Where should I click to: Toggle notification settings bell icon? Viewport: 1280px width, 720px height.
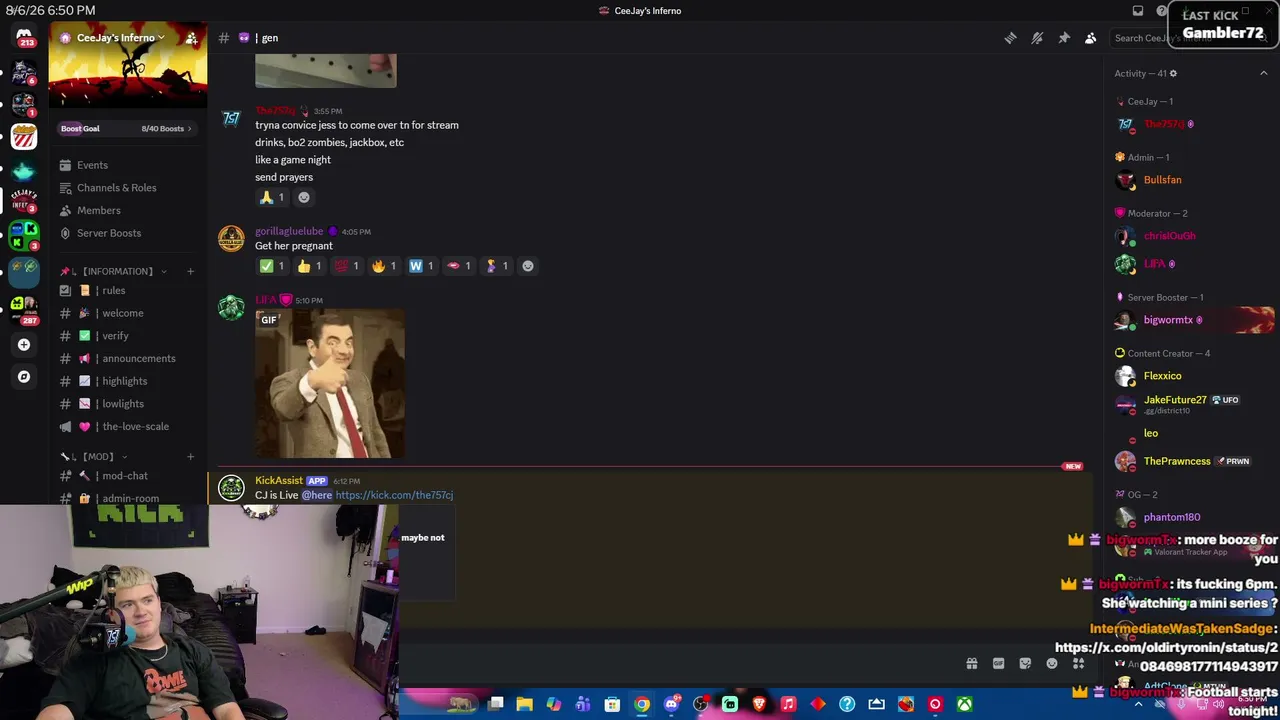click(1037, 38)
